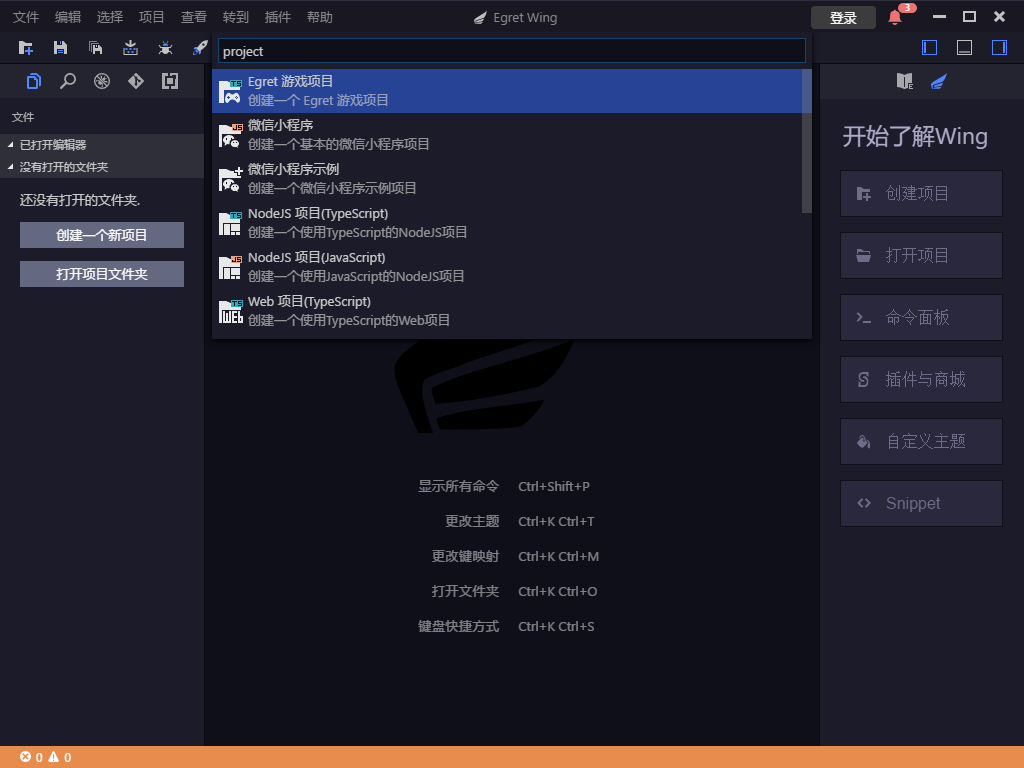1024x768 pixels.
Task: Click the new project toolbar icon
Action: (x=25, y=48)
